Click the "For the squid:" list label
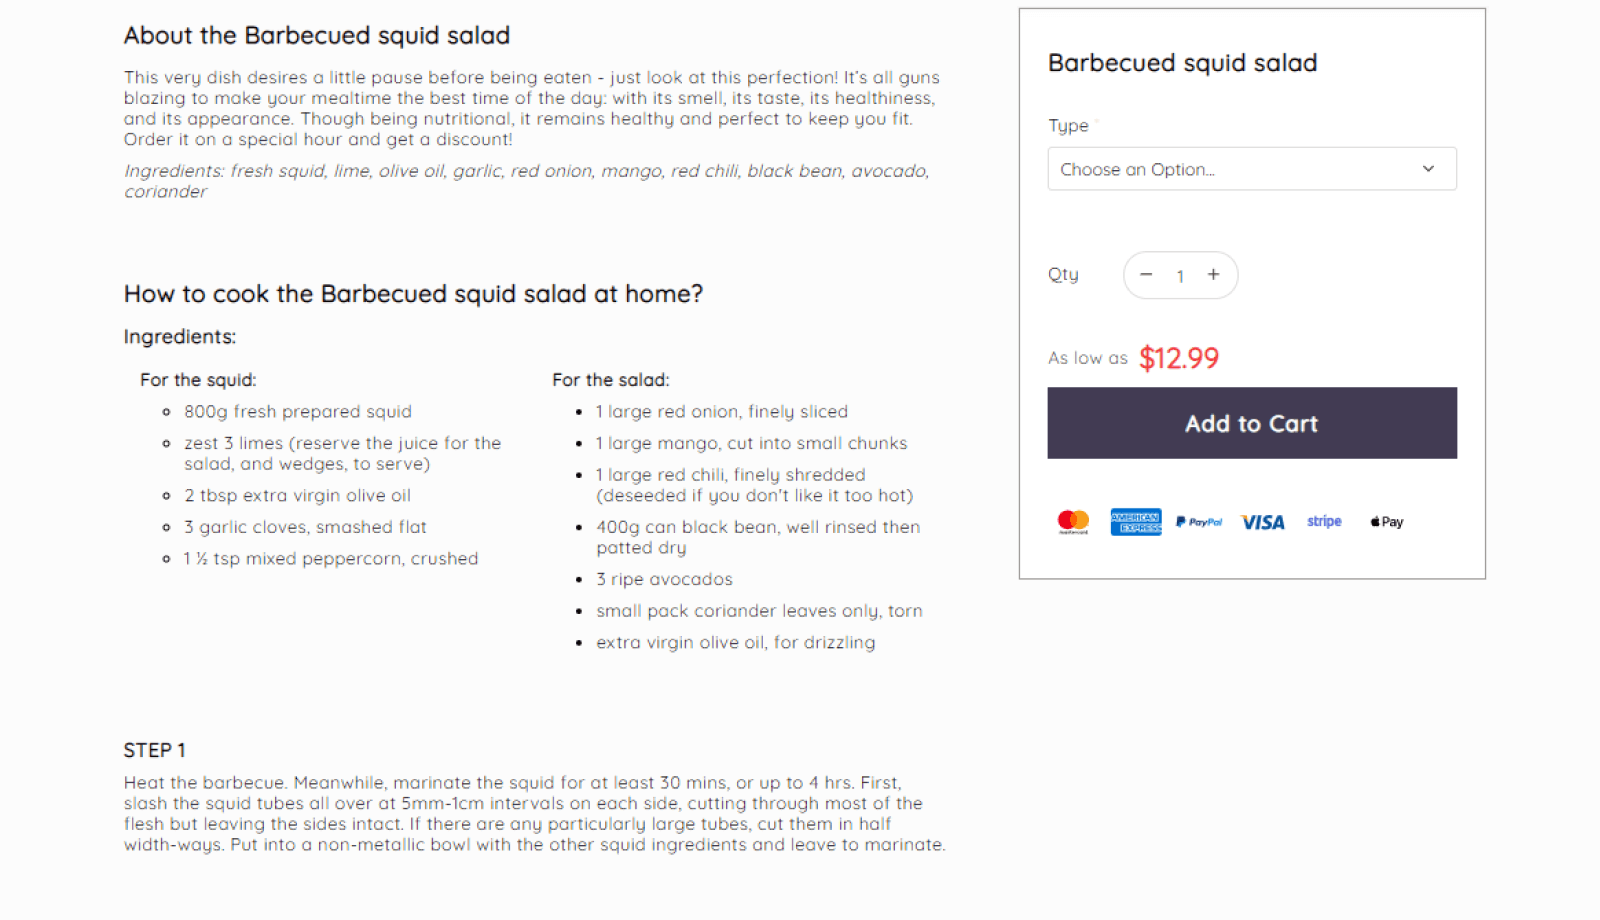1600x920 pixels. pyautogui.click(x=198, y=380)
